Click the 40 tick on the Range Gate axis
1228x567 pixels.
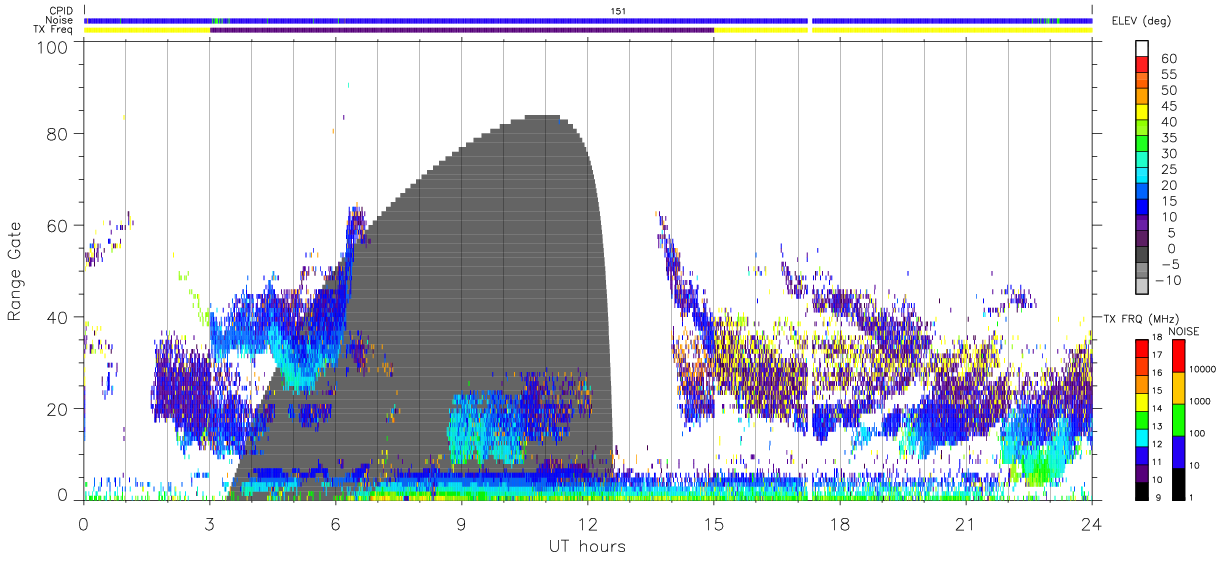(x=58, y=317)
